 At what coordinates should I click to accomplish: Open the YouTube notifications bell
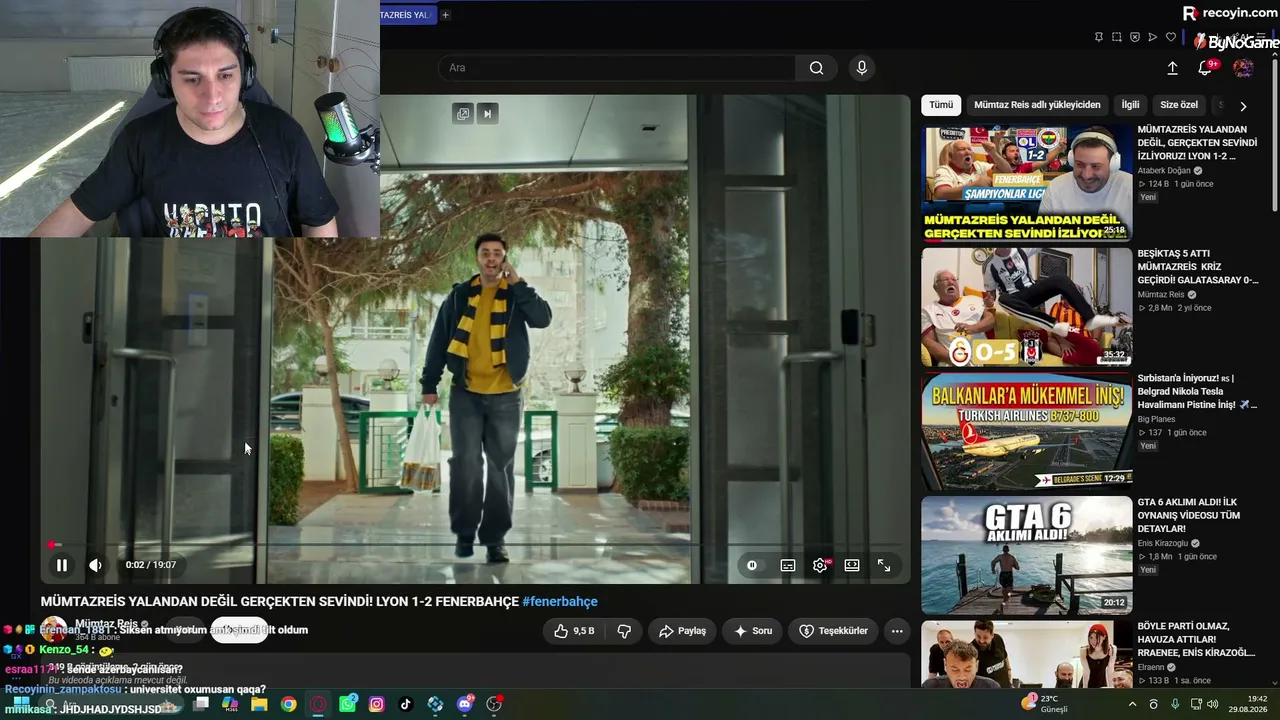click(1206, 68)
